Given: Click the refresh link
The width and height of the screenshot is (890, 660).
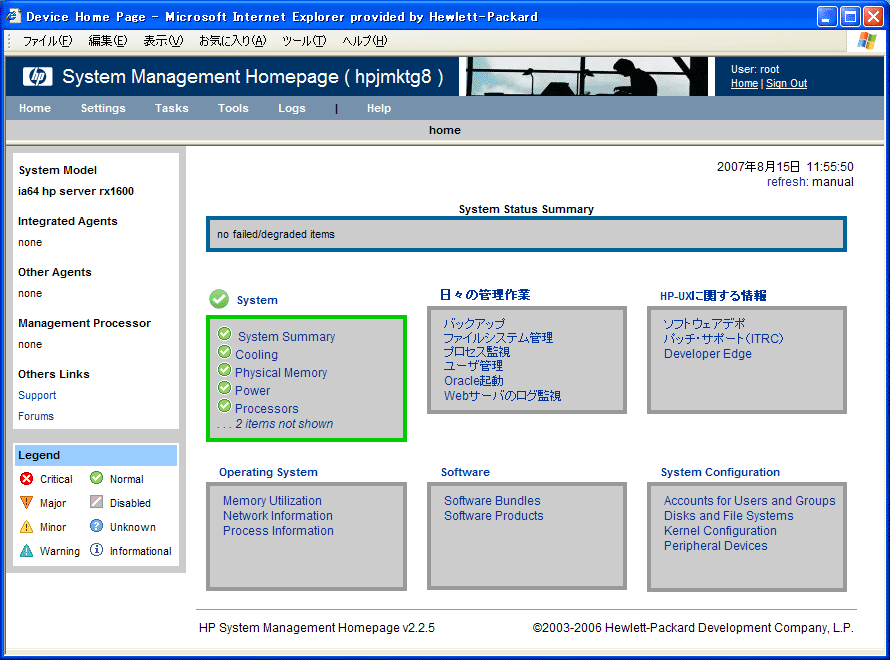Looking at the screenshot, I should pos(787,182).
